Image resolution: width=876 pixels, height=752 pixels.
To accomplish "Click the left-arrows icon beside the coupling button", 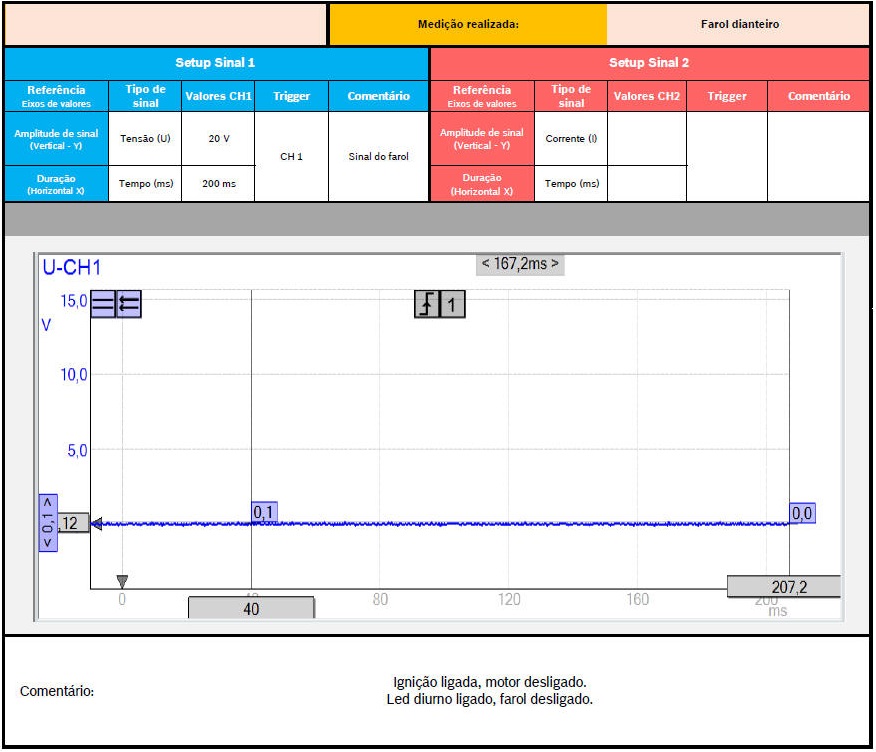I will click(129, 304).
